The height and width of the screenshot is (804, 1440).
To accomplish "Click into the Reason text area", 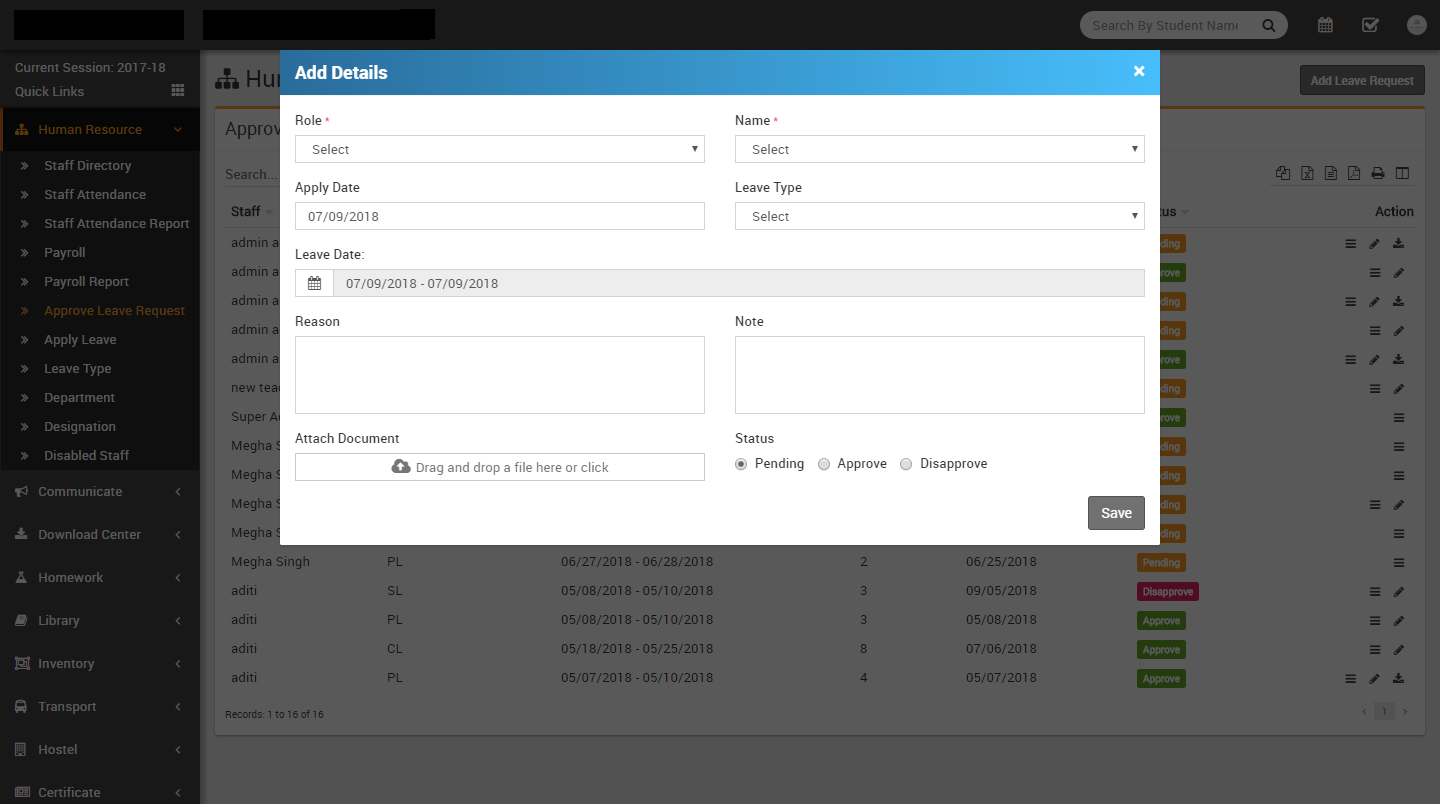I will (500, 375).
